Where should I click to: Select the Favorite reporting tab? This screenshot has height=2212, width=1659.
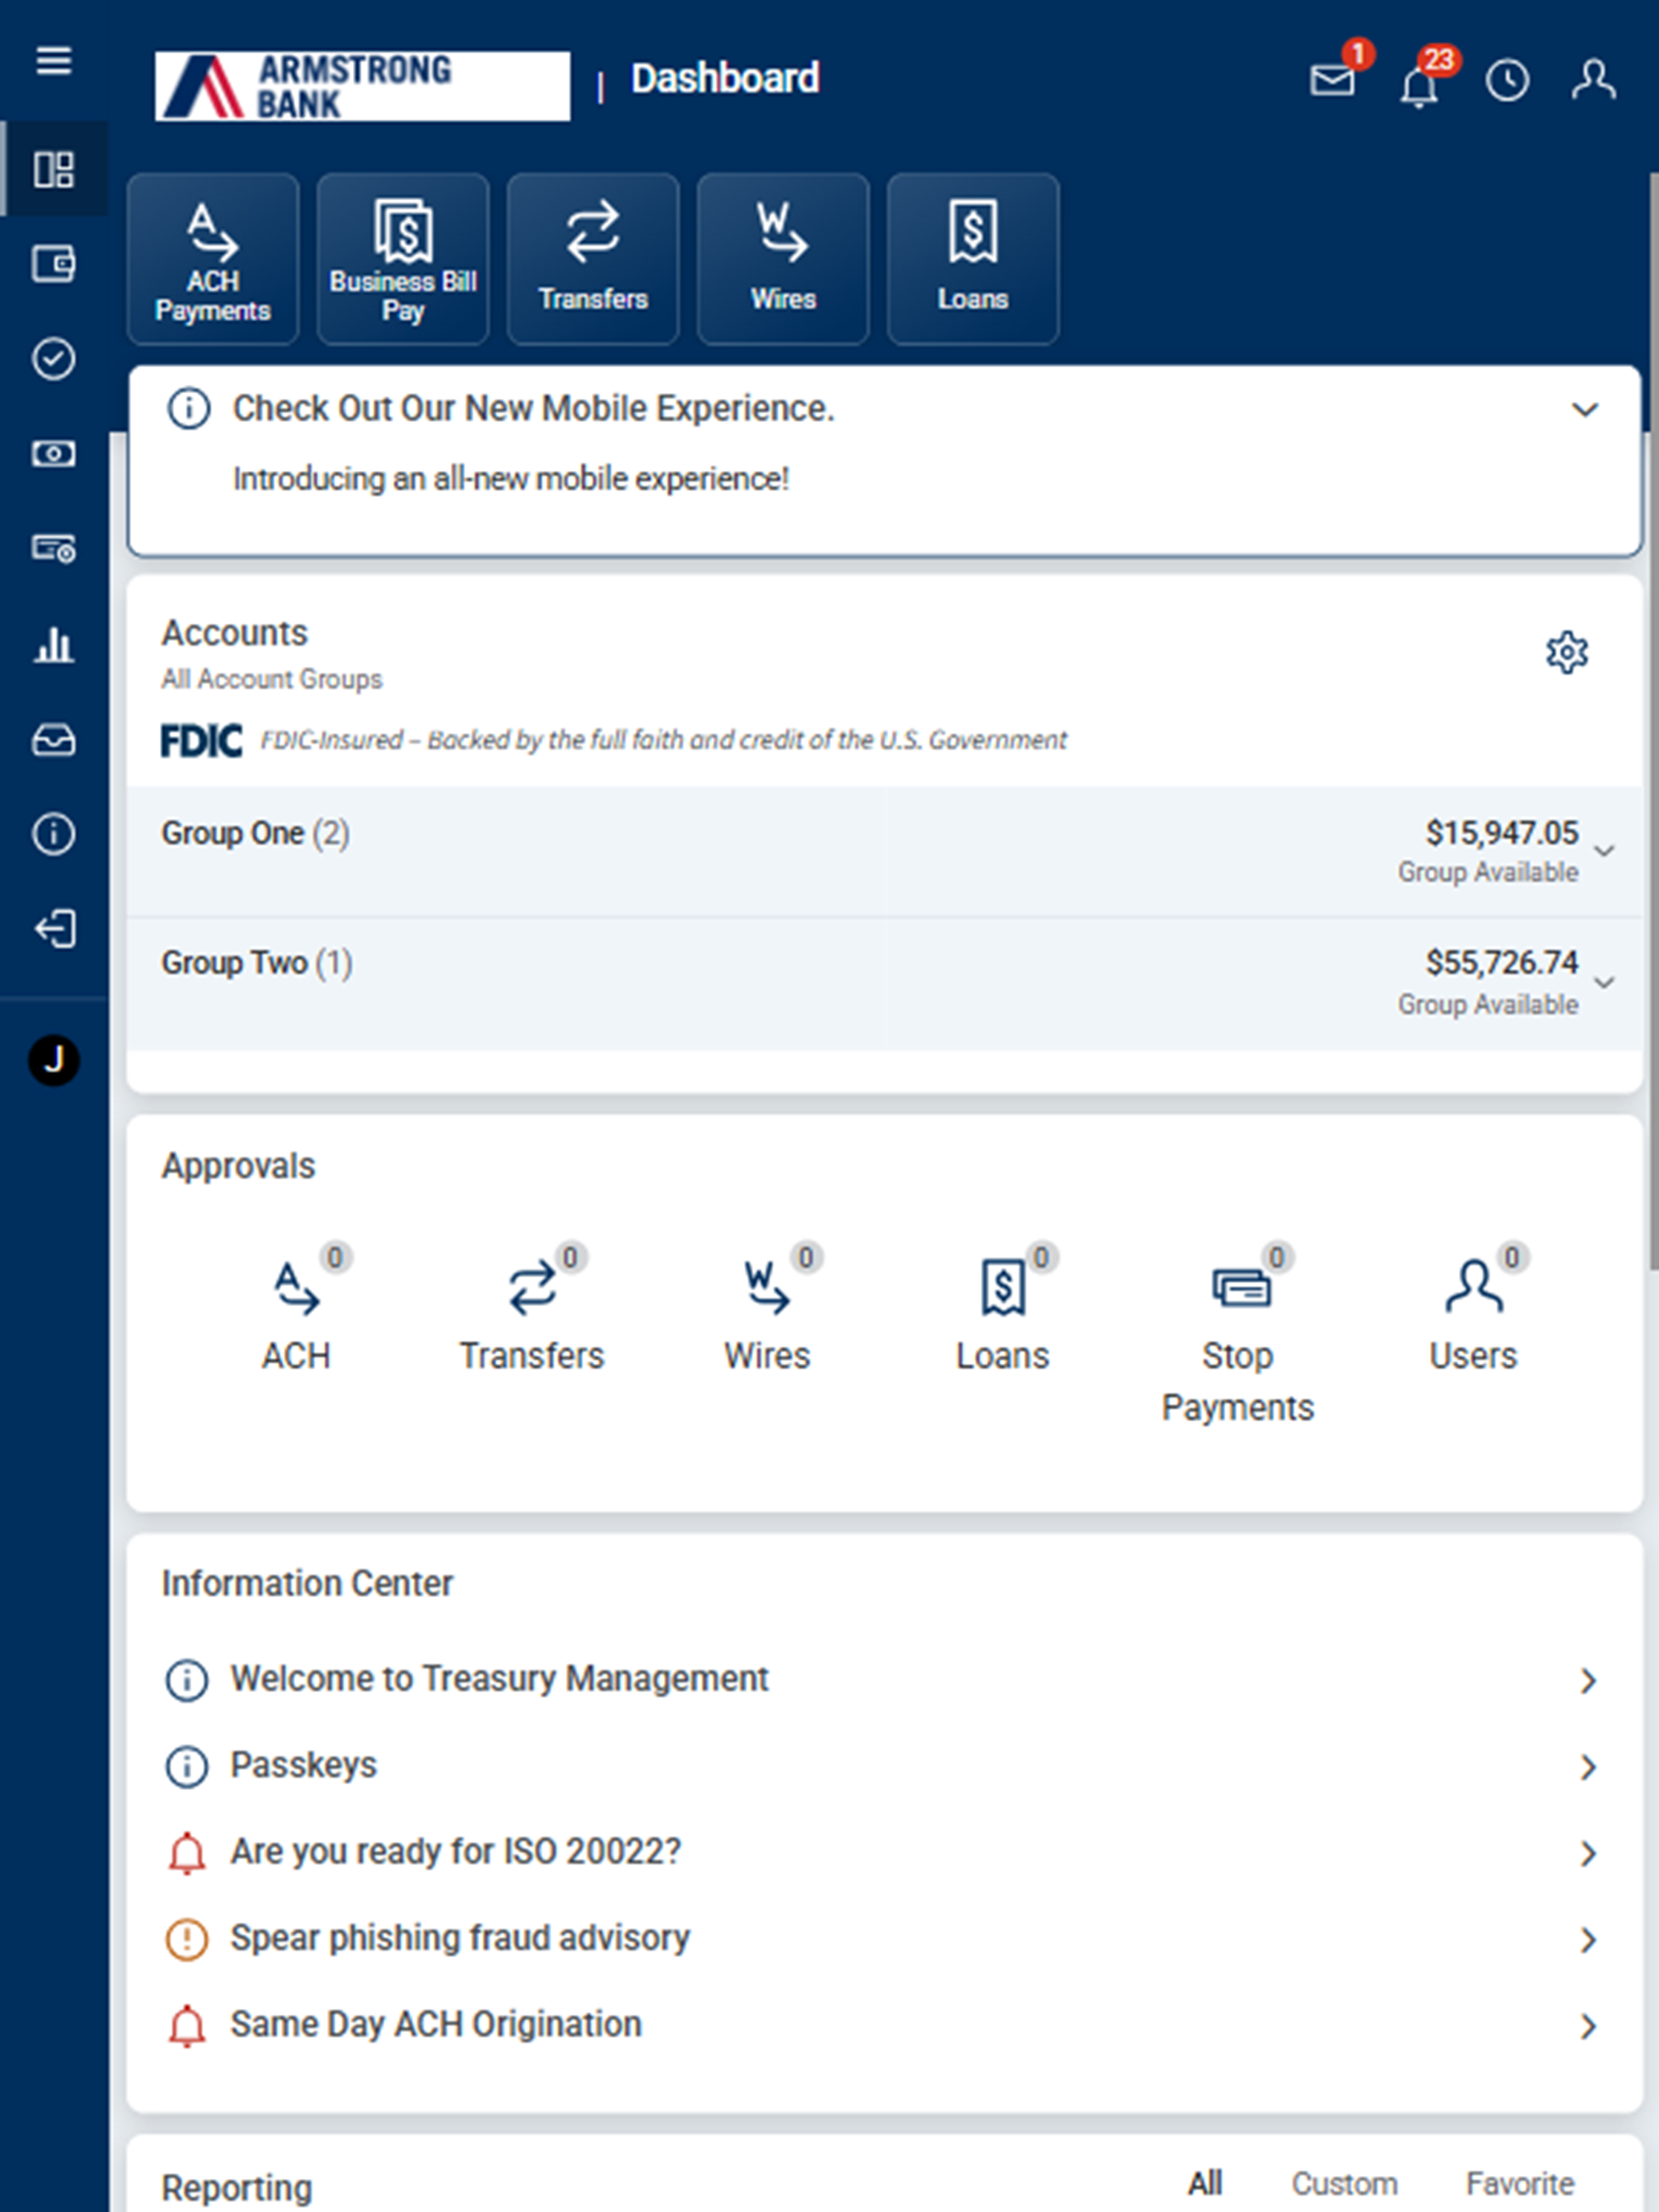1520,2184
